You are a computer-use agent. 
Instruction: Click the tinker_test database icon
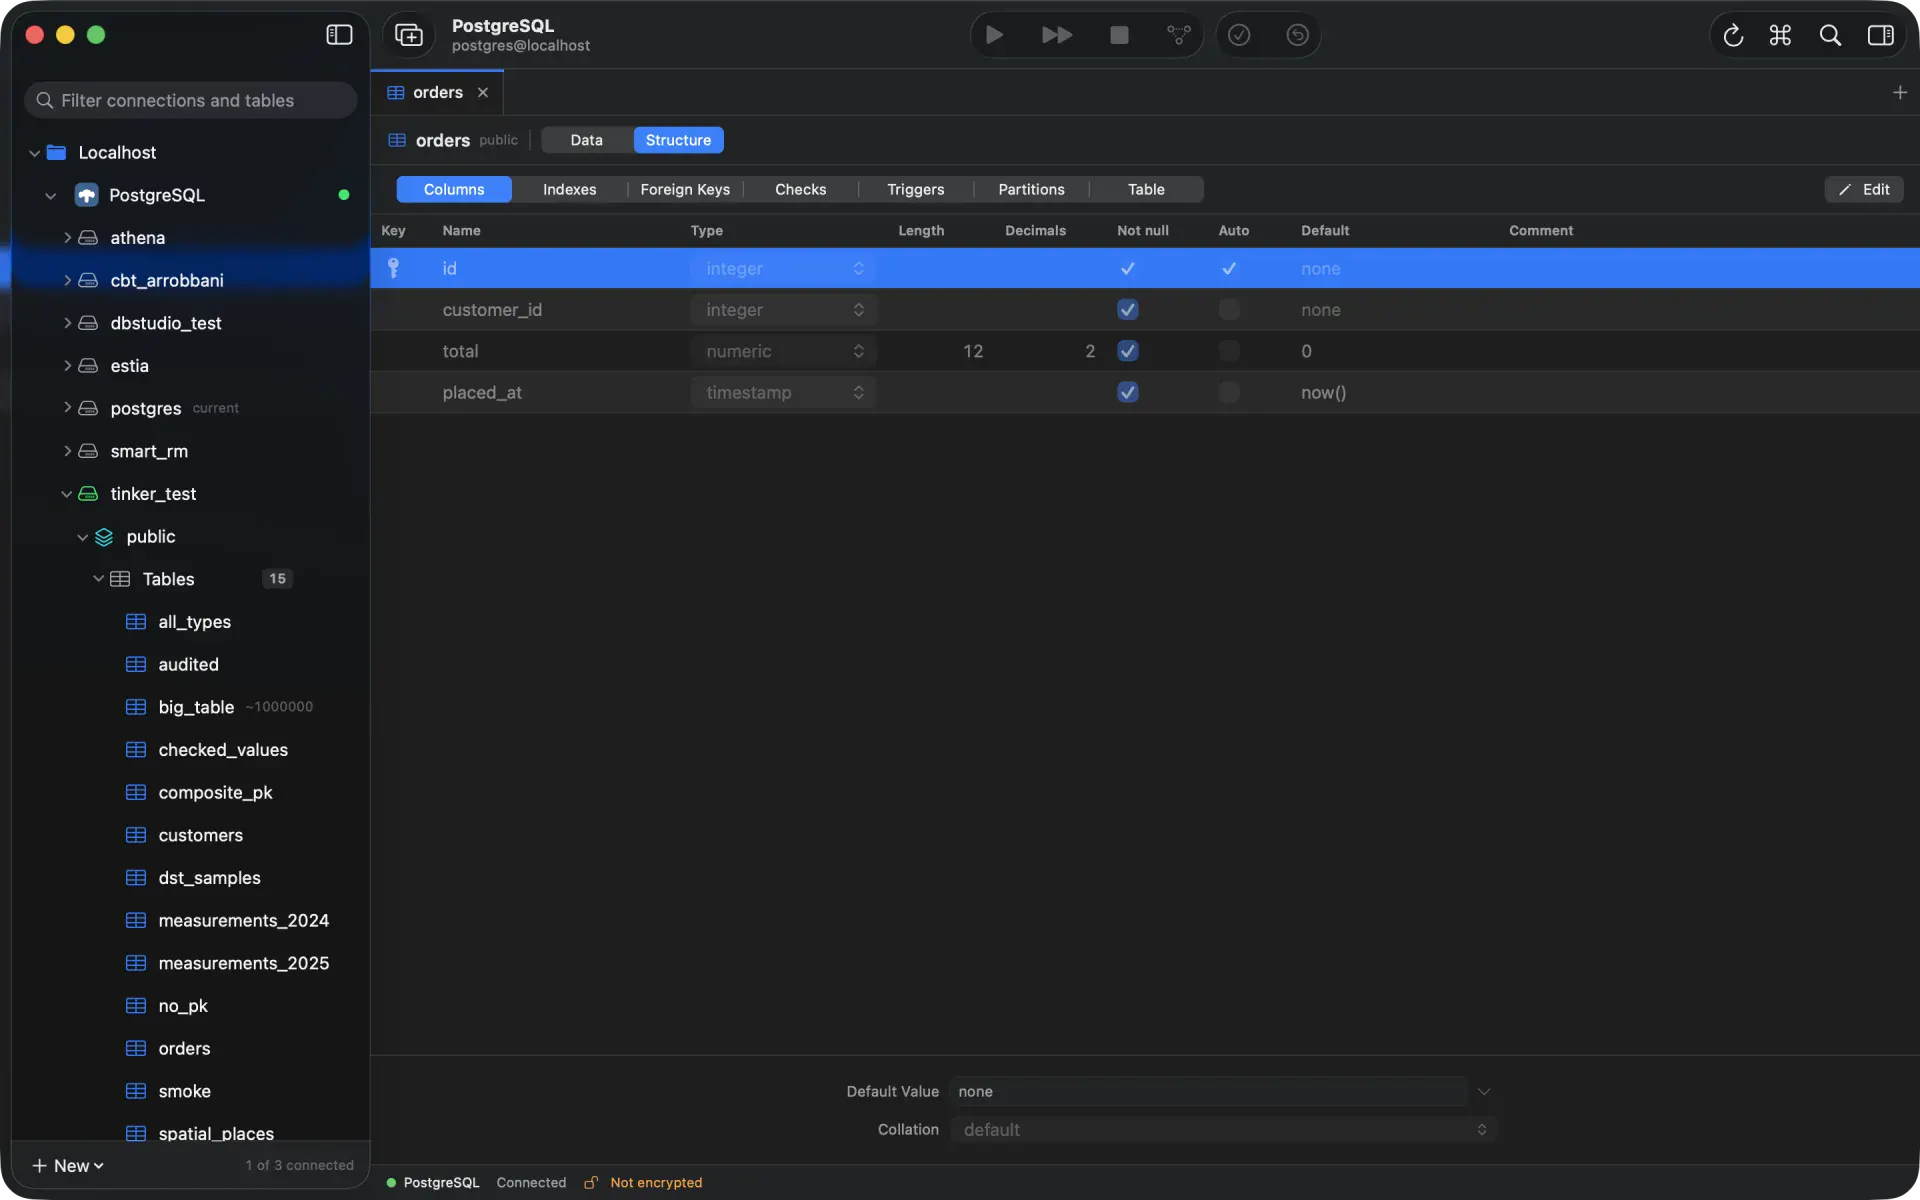click(x=88, y=494)
